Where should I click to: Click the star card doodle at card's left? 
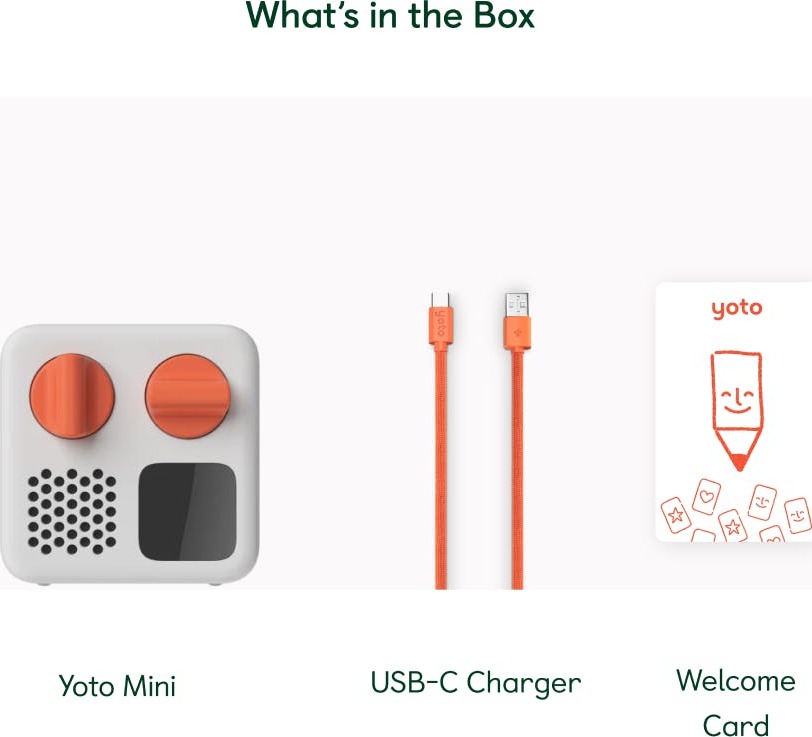tap(675, 515)
